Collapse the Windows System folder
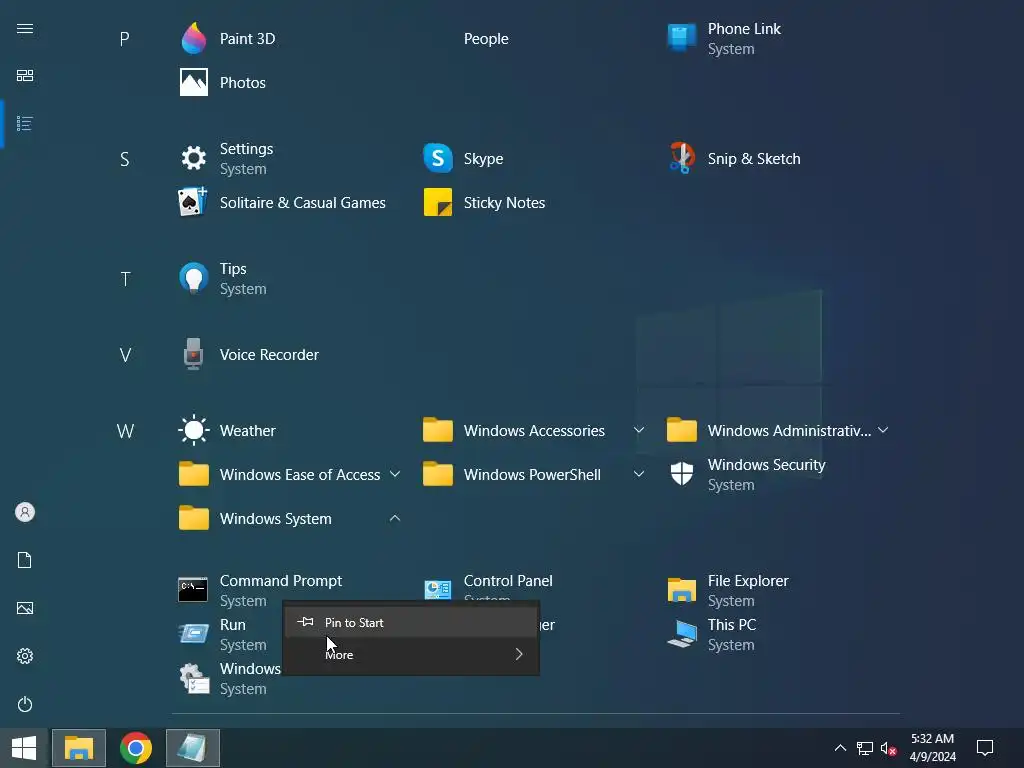Viewport: 1024px width, 768px height. (290, 519)
